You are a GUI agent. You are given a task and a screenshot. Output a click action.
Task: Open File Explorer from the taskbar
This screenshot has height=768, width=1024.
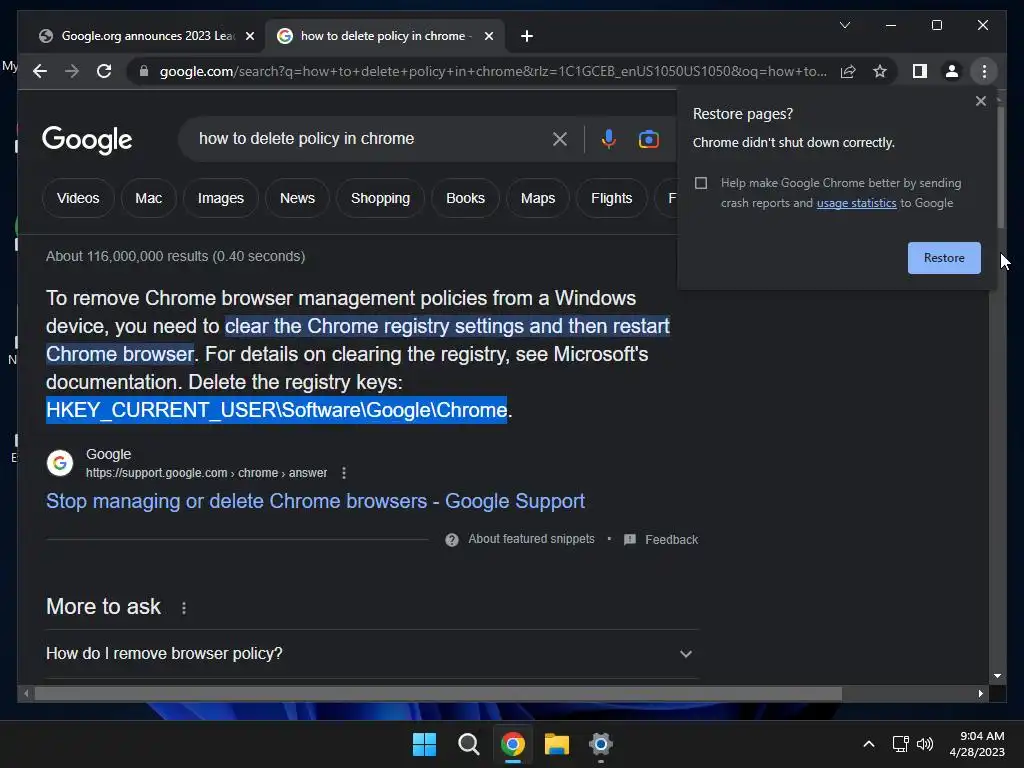point(556,744)
